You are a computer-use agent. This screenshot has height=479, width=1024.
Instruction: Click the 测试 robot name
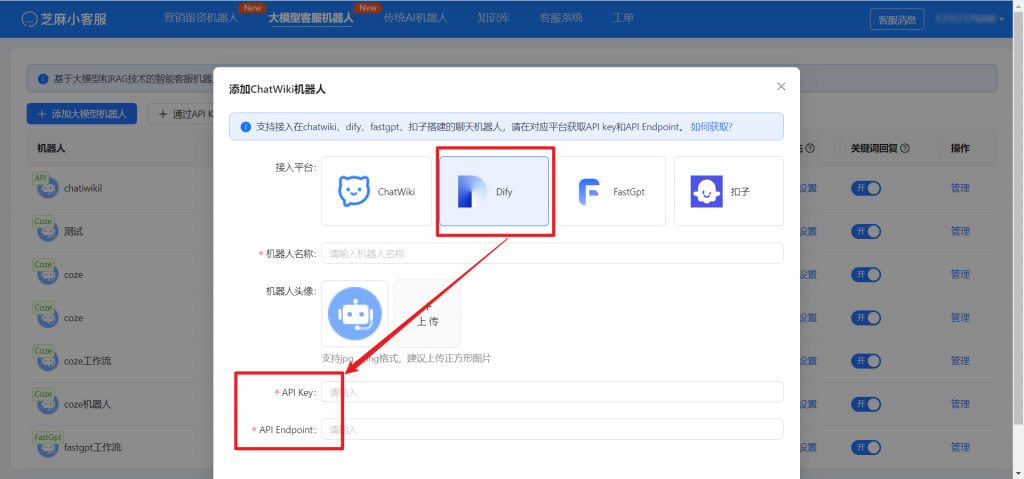point(74,232)
